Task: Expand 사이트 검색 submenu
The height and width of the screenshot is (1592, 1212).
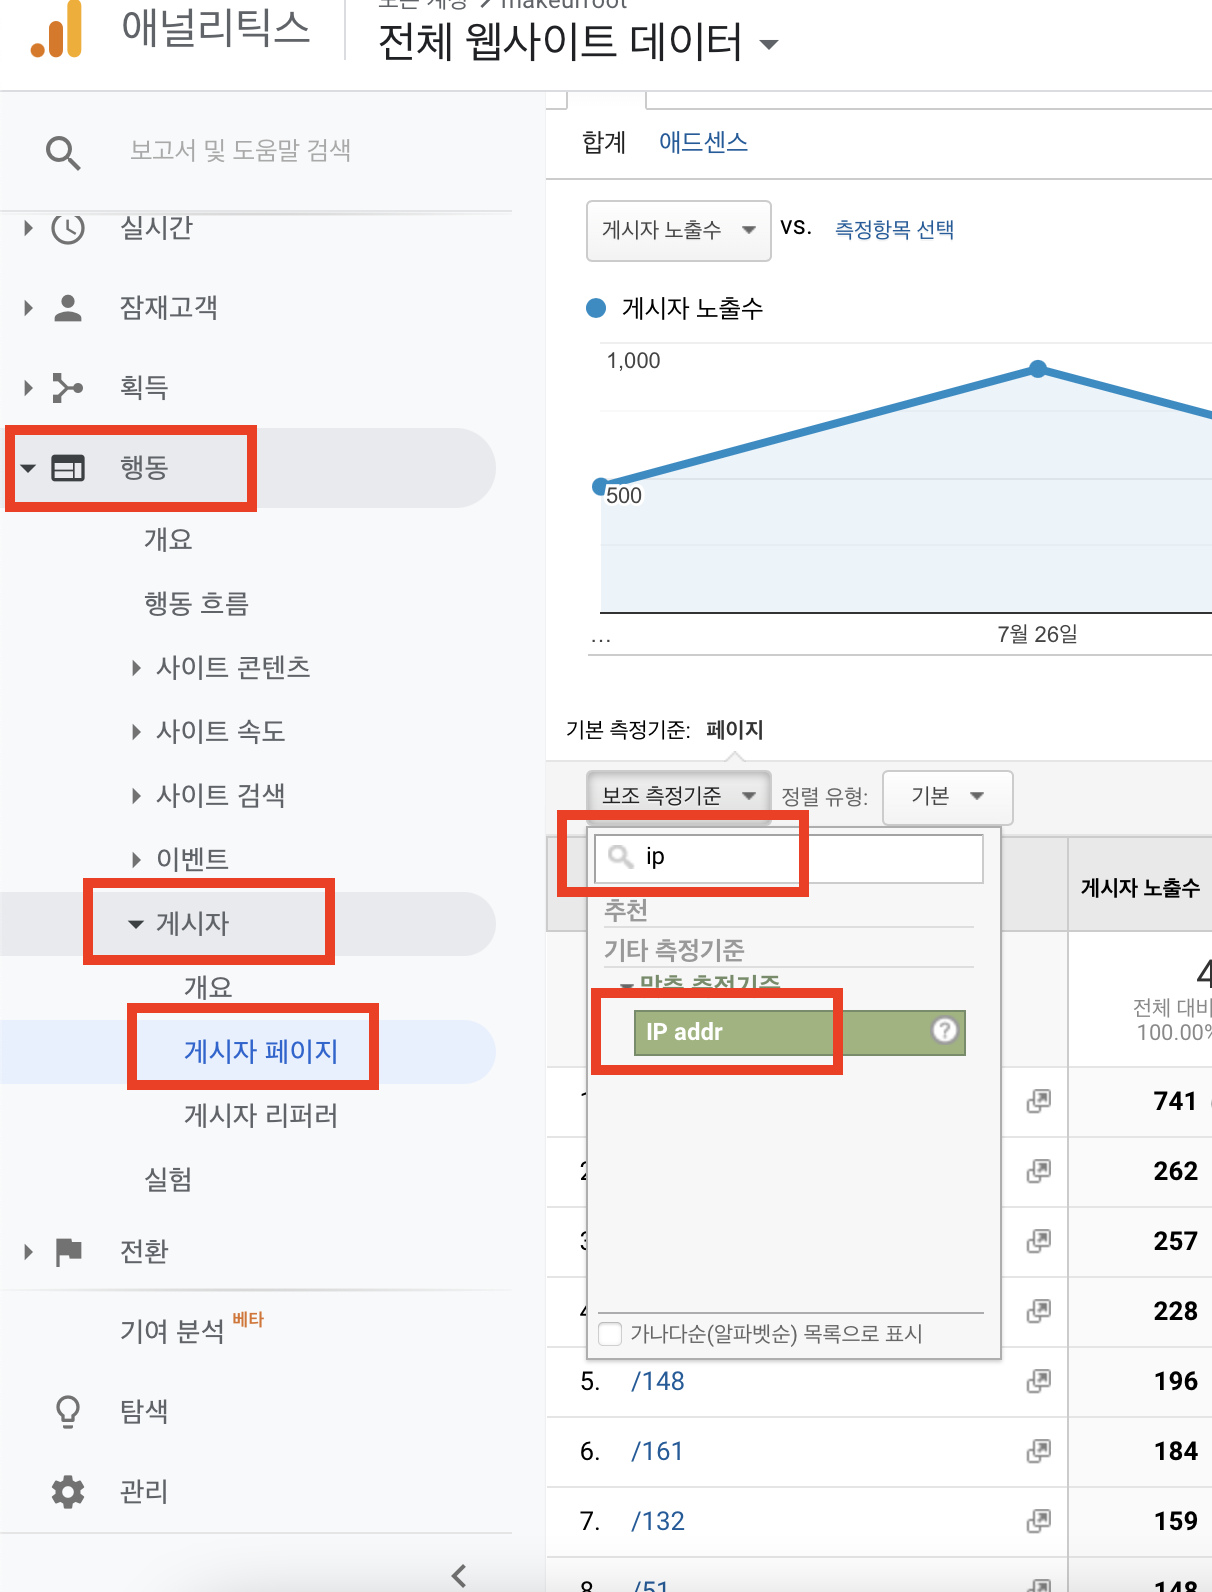Action: coord(136,796)
